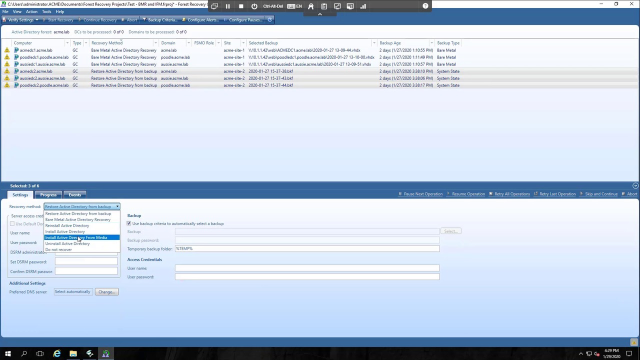Image resolution: width=640 pixels, height=360 pixels.
Task: Open the Tools menu
Action: pyautogui.click(x=47, y=12)
